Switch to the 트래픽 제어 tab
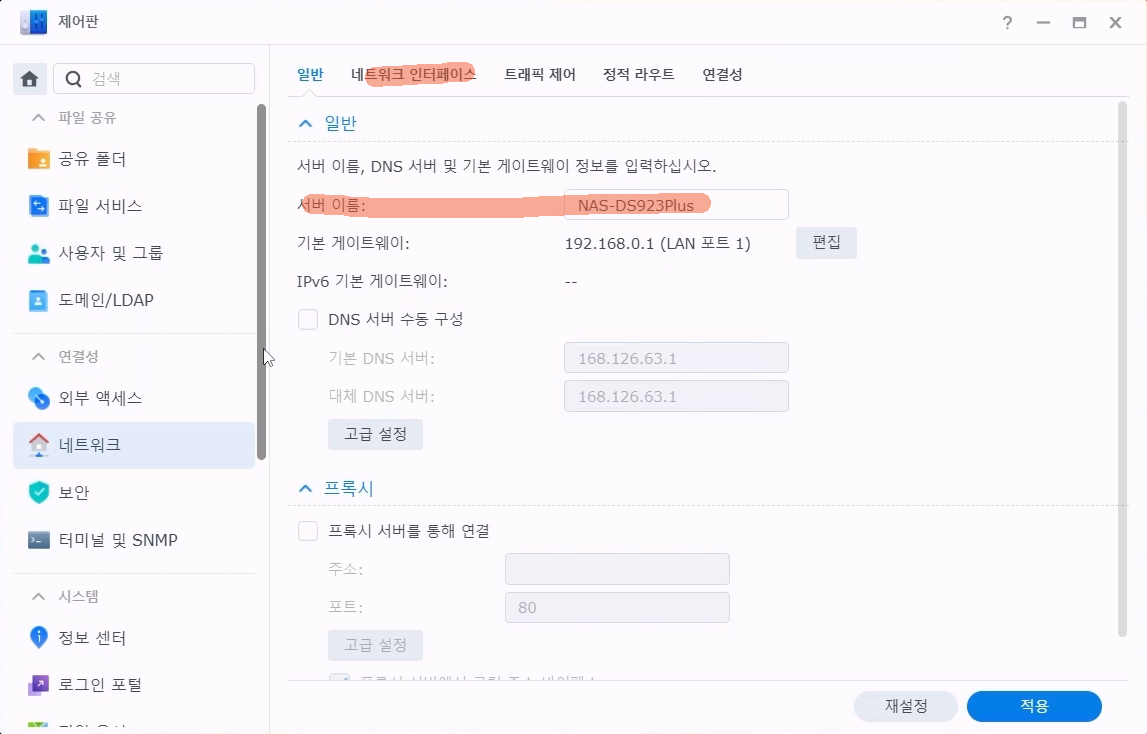 coord(539,75)
